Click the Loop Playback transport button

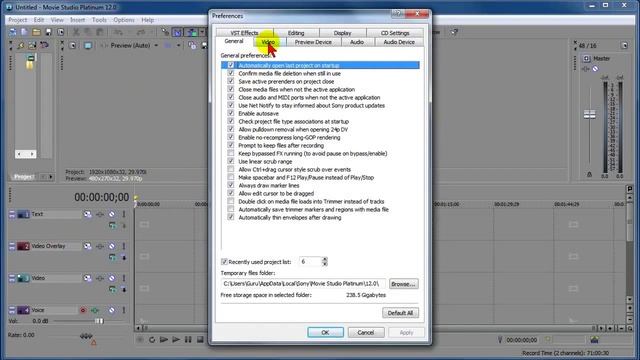pyautogui.click(x=152, y=340)
